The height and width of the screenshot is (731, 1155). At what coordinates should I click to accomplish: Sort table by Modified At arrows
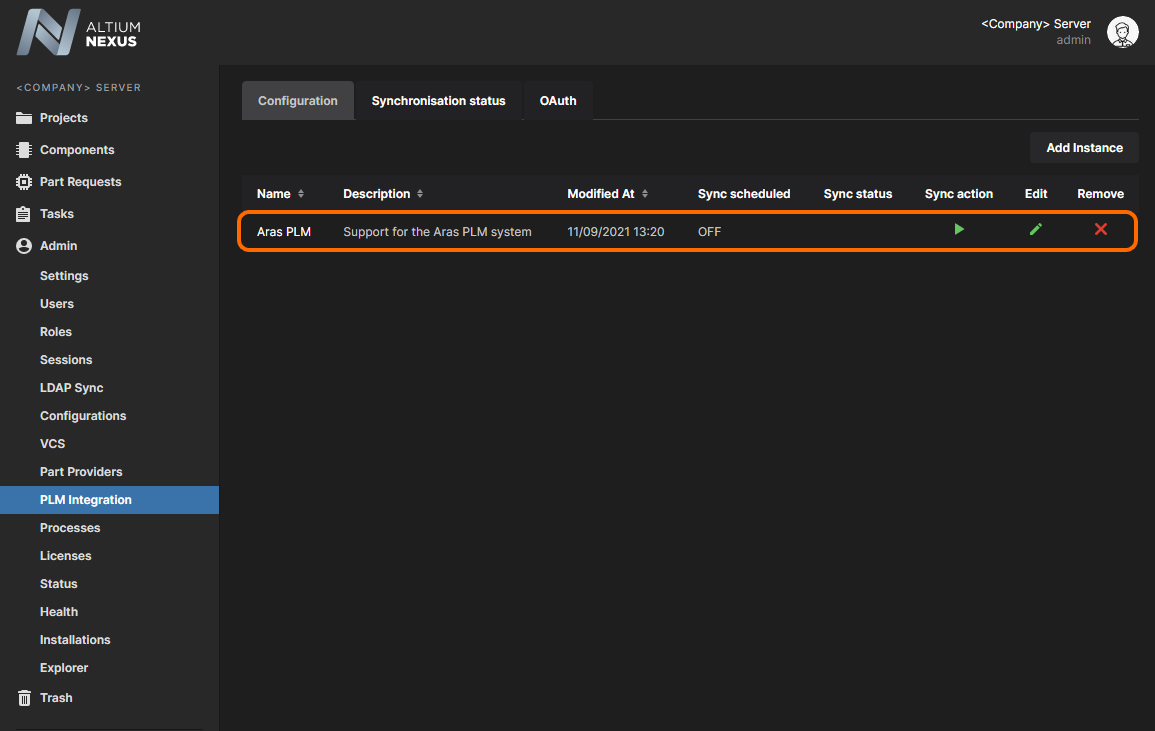(645, 194)
